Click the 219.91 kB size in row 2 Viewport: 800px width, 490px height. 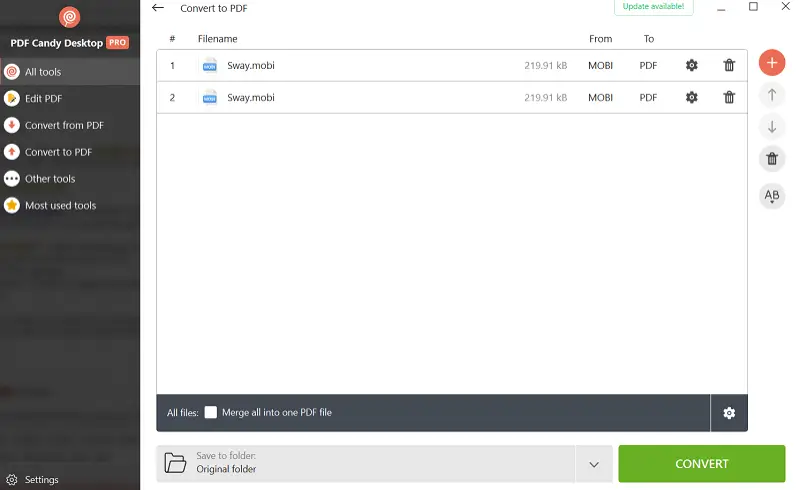click(x=545, y=97)
